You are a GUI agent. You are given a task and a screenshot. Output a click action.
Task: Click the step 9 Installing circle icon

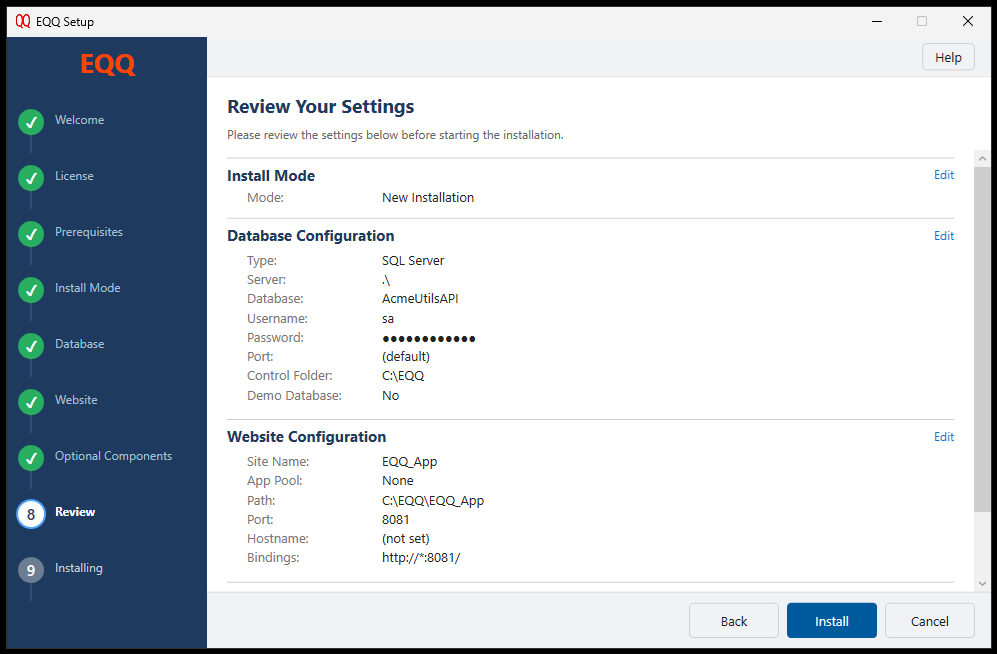(x=31, y=570)
